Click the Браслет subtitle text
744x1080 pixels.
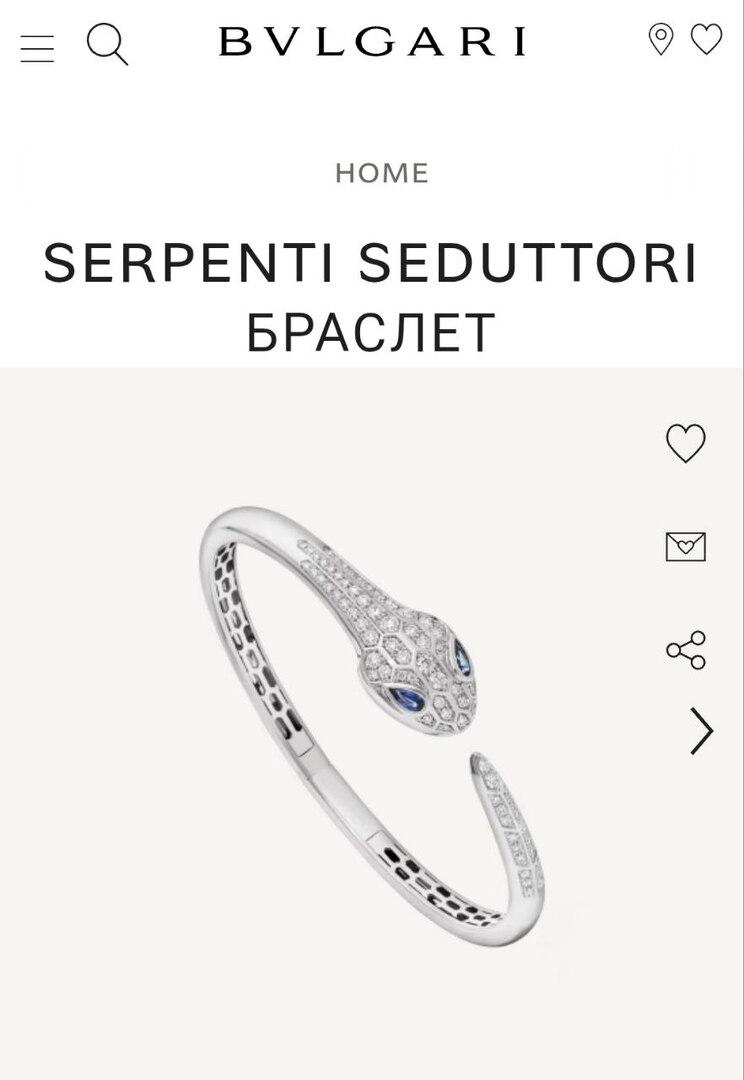pos(371,332)
